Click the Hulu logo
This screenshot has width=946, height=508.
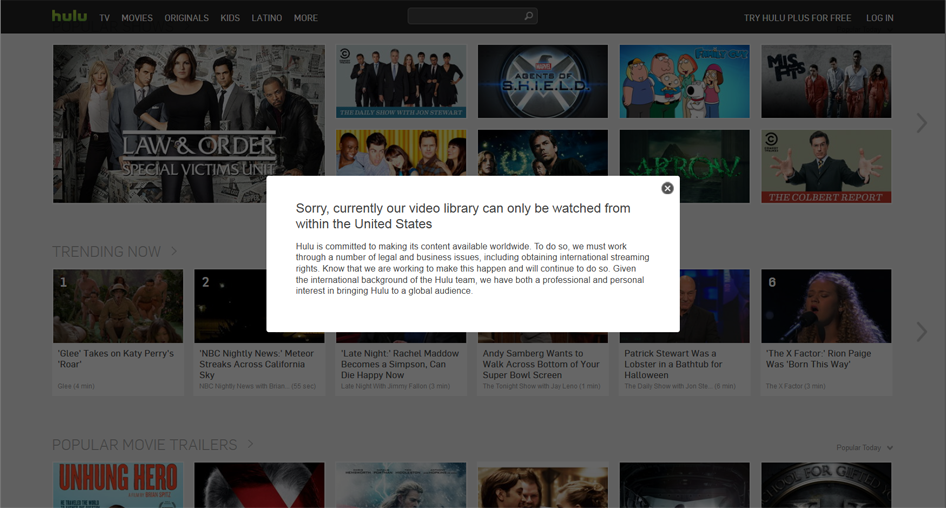[x=69, y=16]
